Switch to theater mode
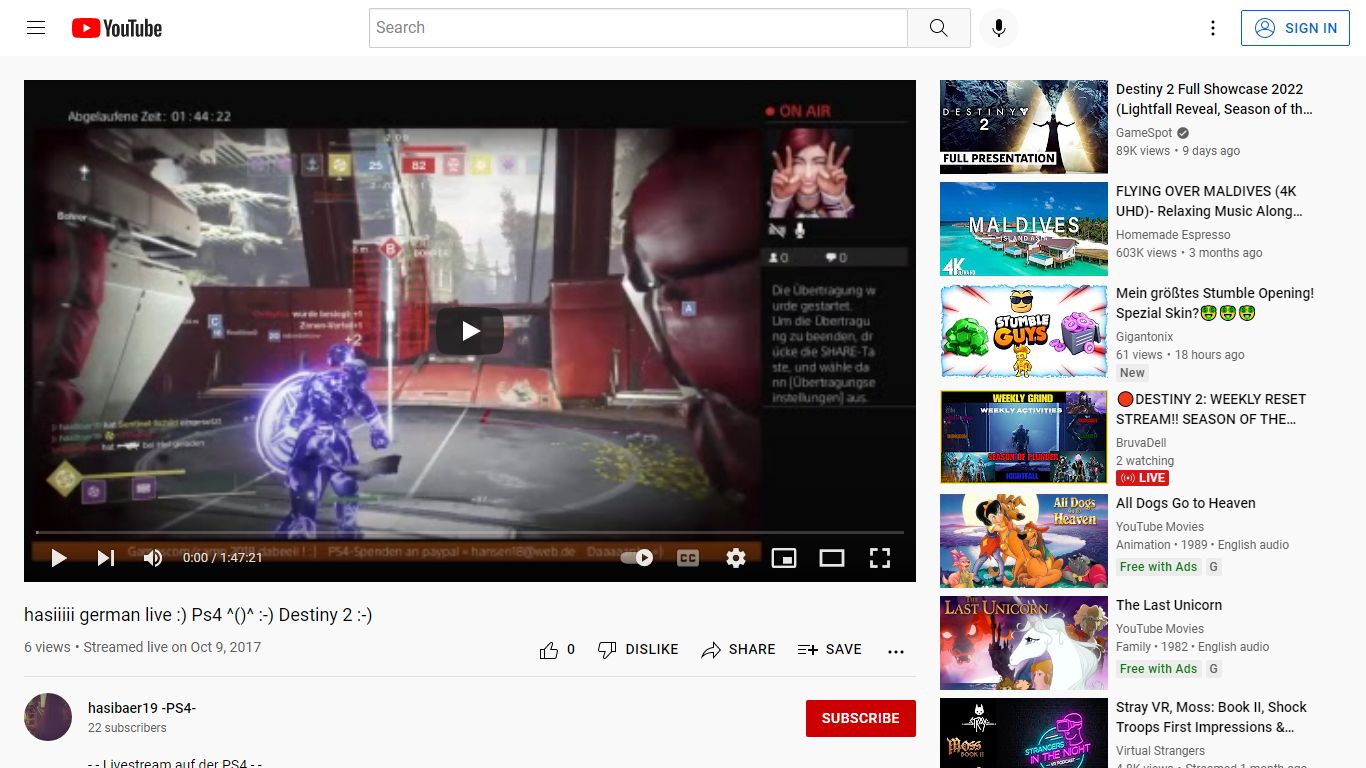 832,558
